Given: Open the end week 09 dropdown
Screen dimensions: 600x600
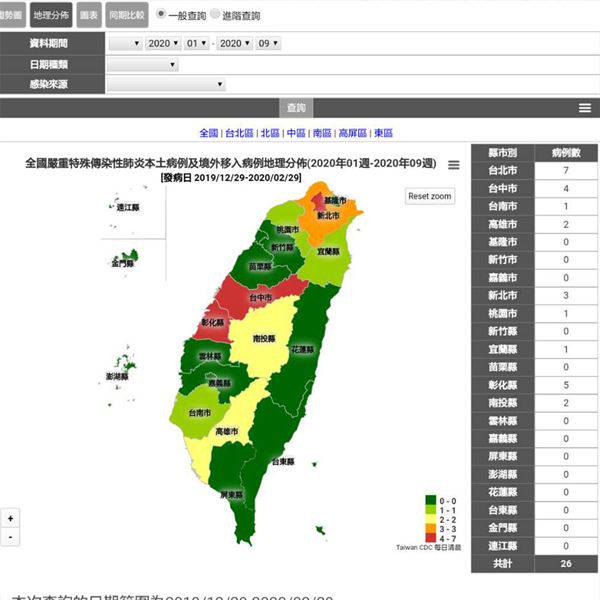Looking at the screenshot, I should [x=268, y=43].
